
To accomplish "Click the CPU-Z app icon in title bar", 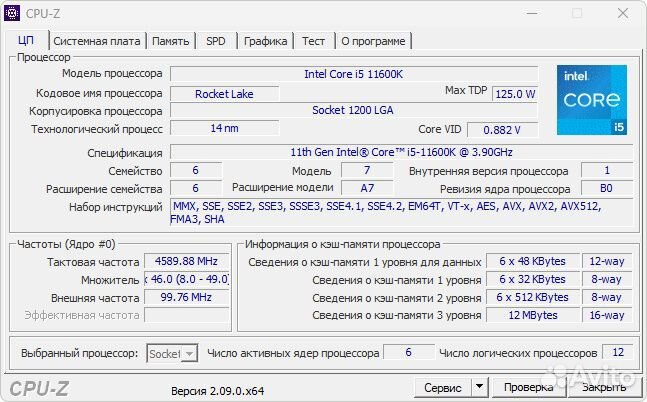I will 12,13.
